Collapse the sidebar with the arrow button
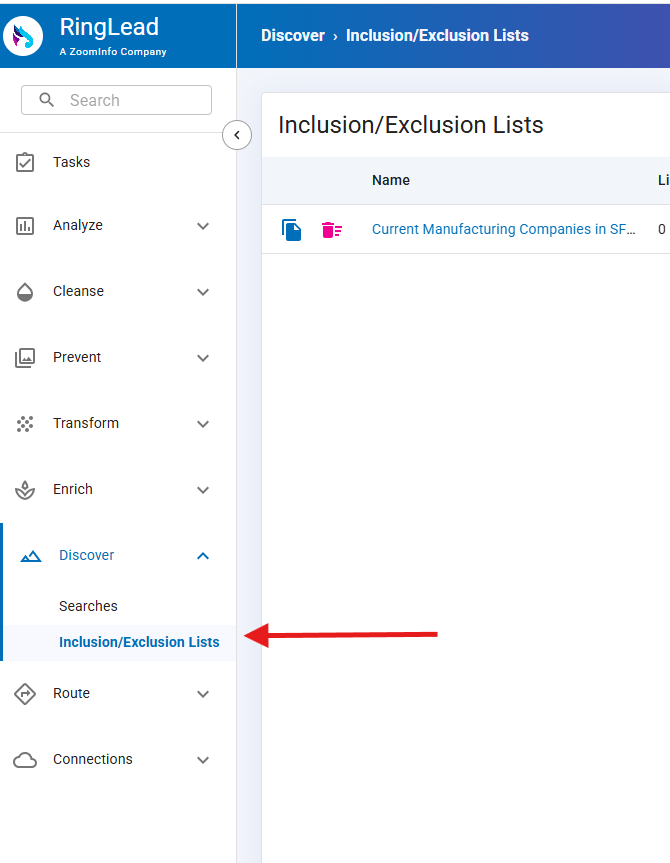Image resolution: width=670 pixels, height=863 pixels. tap(237, 134)
